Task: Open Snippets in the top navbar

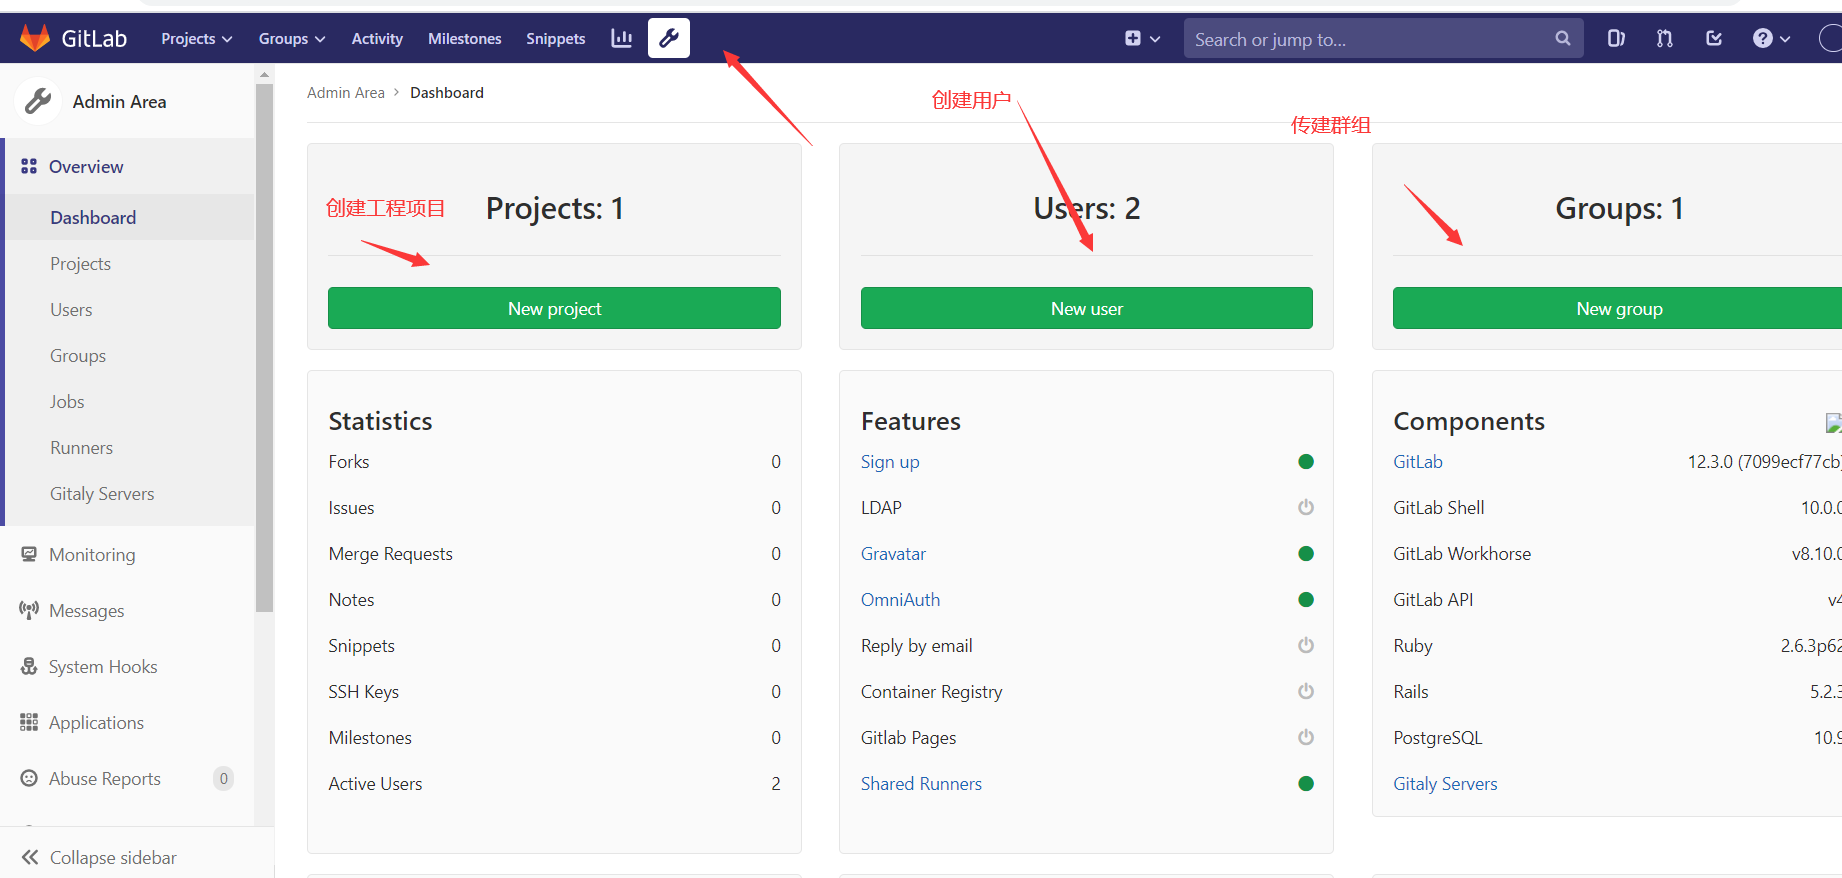Action: point(556,38)
